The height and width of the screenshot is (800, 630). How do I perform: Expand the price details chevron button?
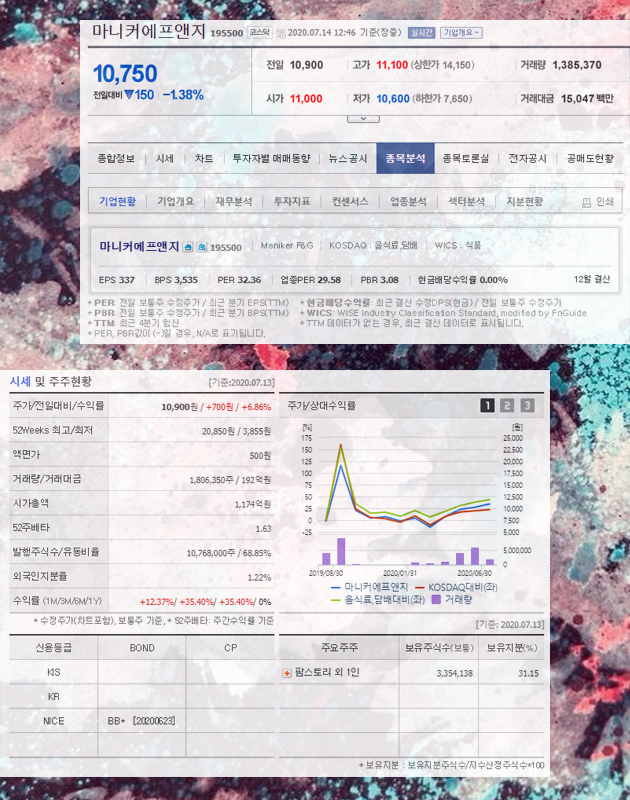(x=363, y=119)
